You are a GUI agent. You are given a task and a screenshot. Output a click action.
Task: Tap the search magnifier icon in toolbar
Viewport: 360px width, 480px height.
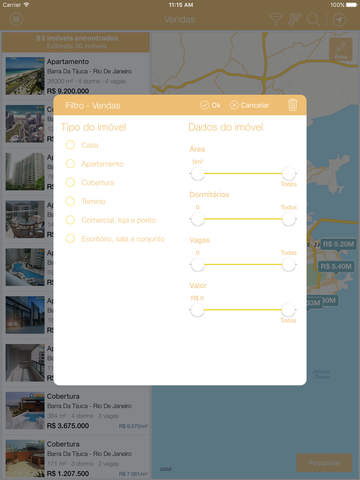point(313,19)
